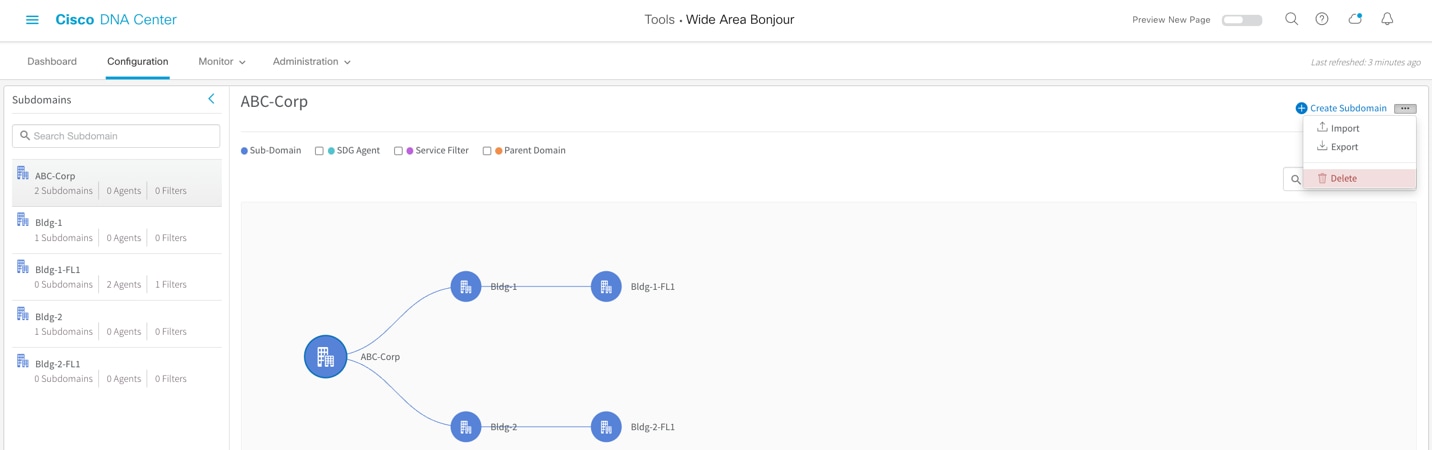Select the Bldg-1-FL1 node in topology

coord(606,287)
